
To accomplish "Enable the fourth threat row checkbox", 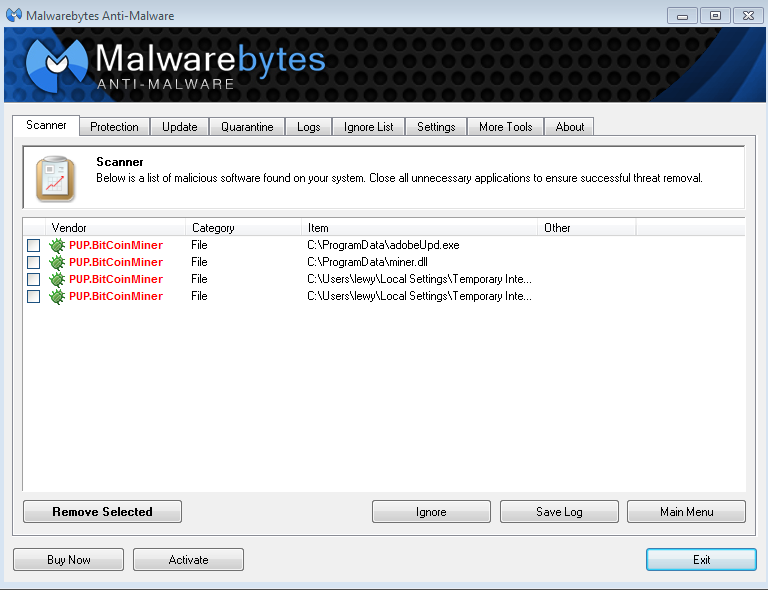I will point(34,296).
